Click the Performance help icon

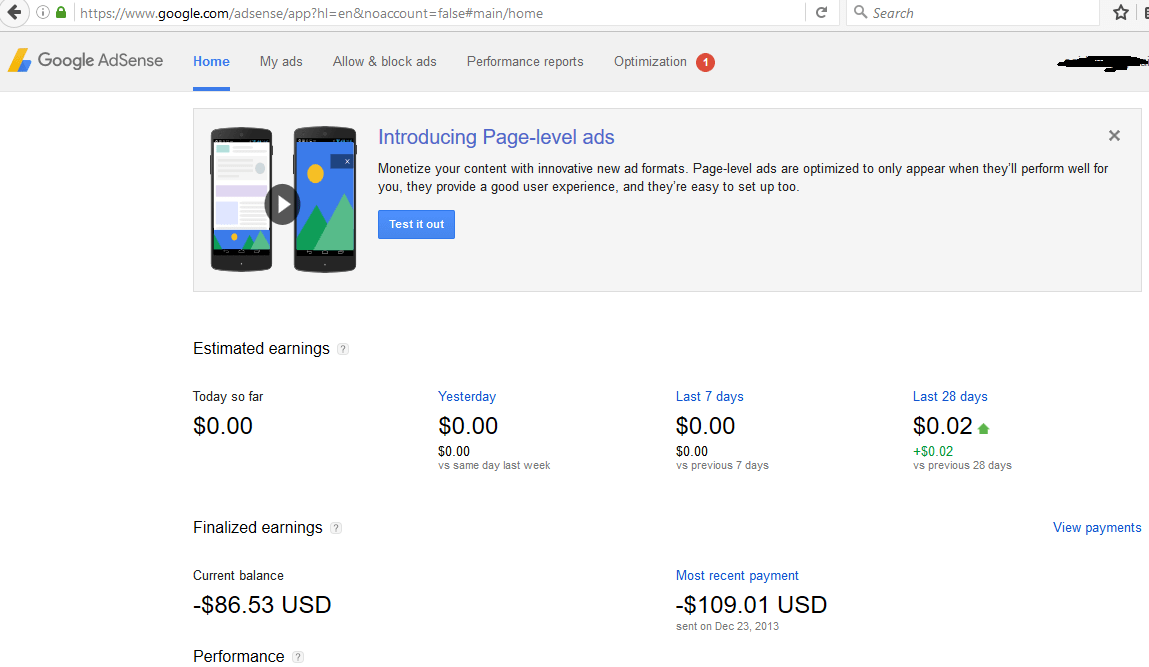tap(298, 657)
